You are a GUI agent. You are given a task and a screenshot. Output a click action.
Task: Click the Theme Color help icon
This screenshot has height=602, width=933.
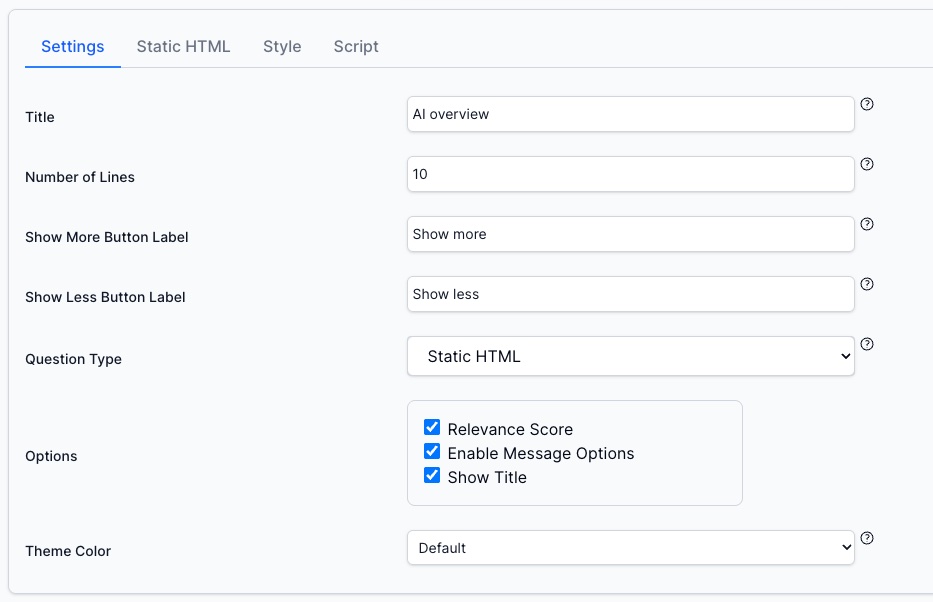tap(867, 538)
